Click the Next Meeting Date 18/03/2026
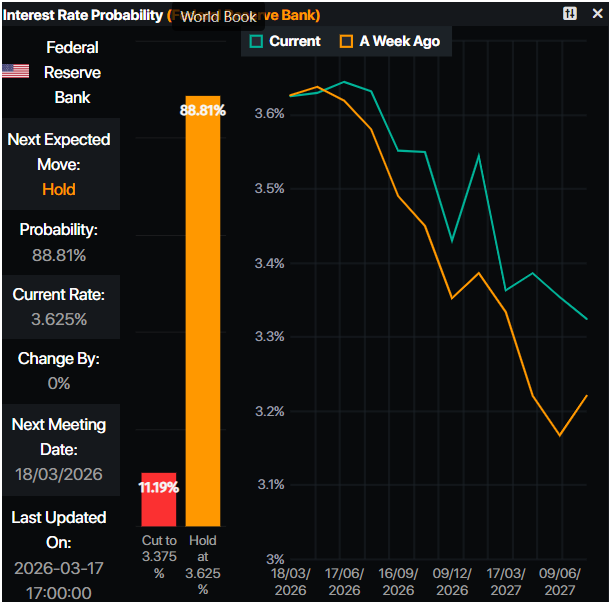Screen dimensions: 611x604 coord(59,473)
